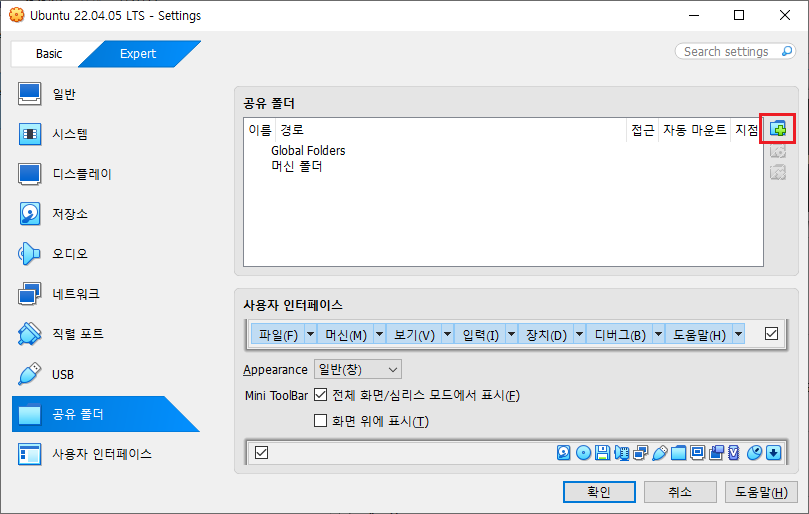This screenshot has height=514, width=809.
Task: Click the serial port icon beside 직렬 포트
Action: [29, 334]
